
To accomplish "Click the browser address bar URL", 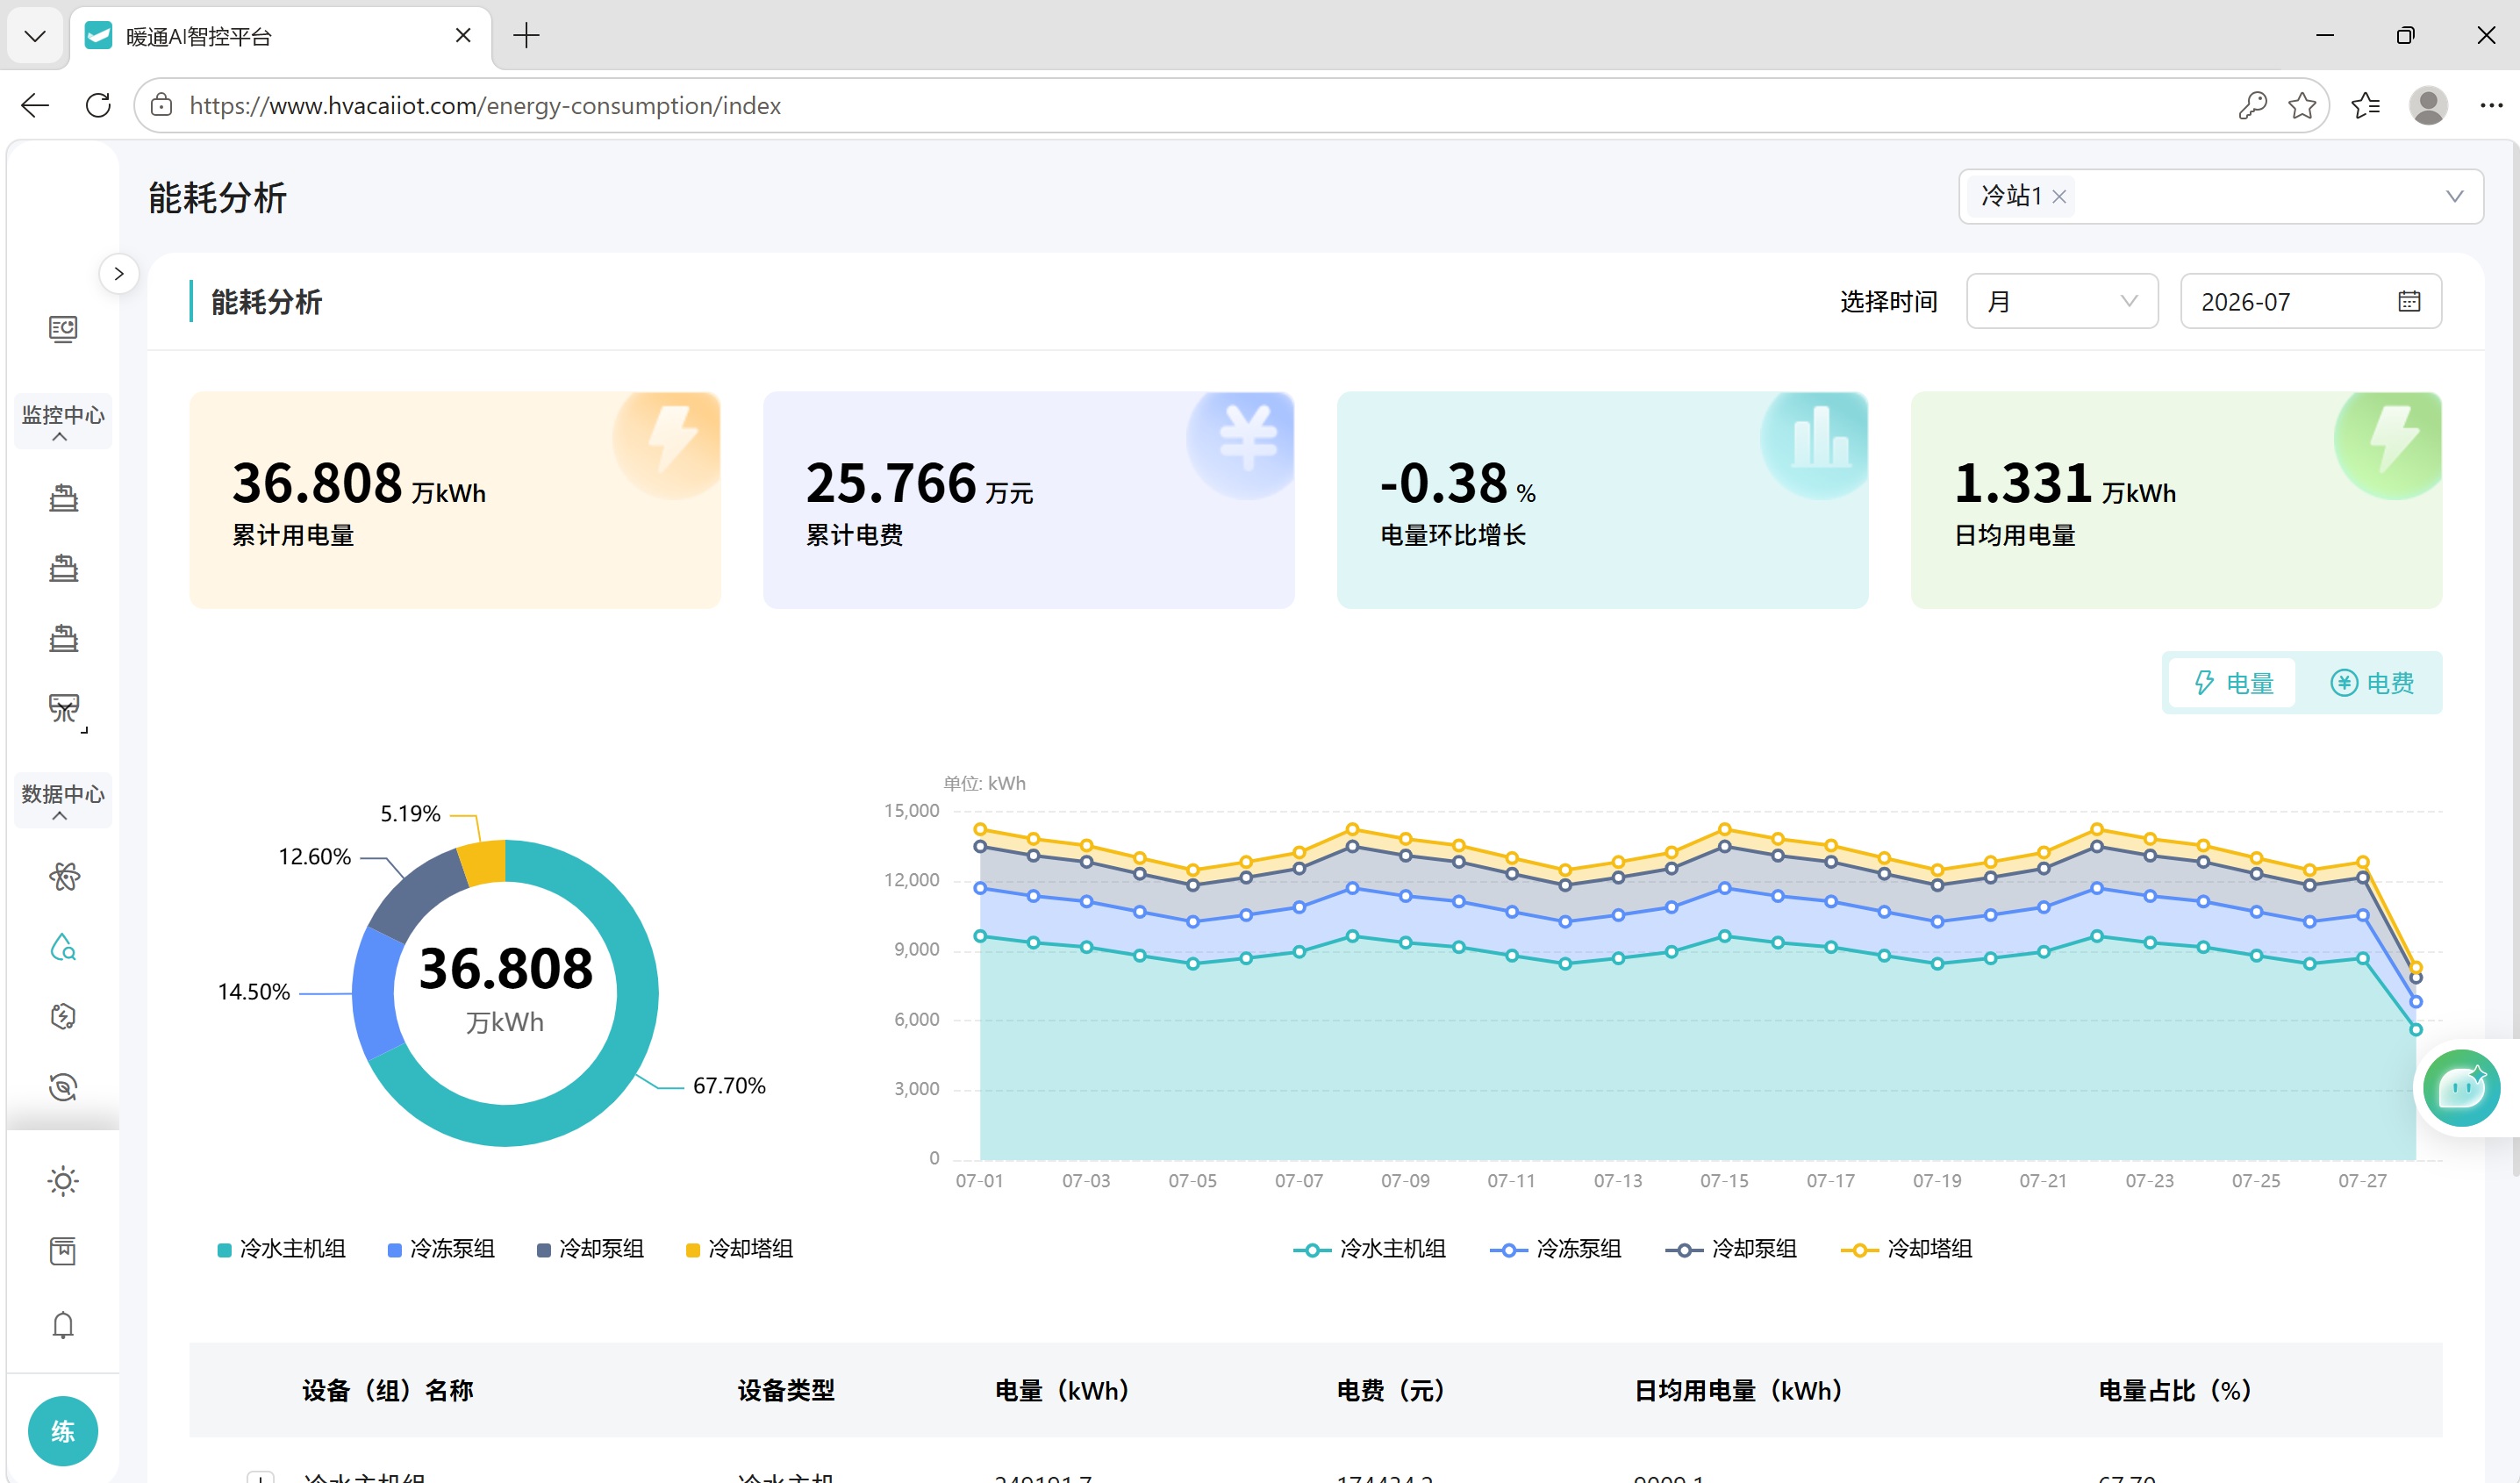I will pyautogui.click(x=485, y=105).
